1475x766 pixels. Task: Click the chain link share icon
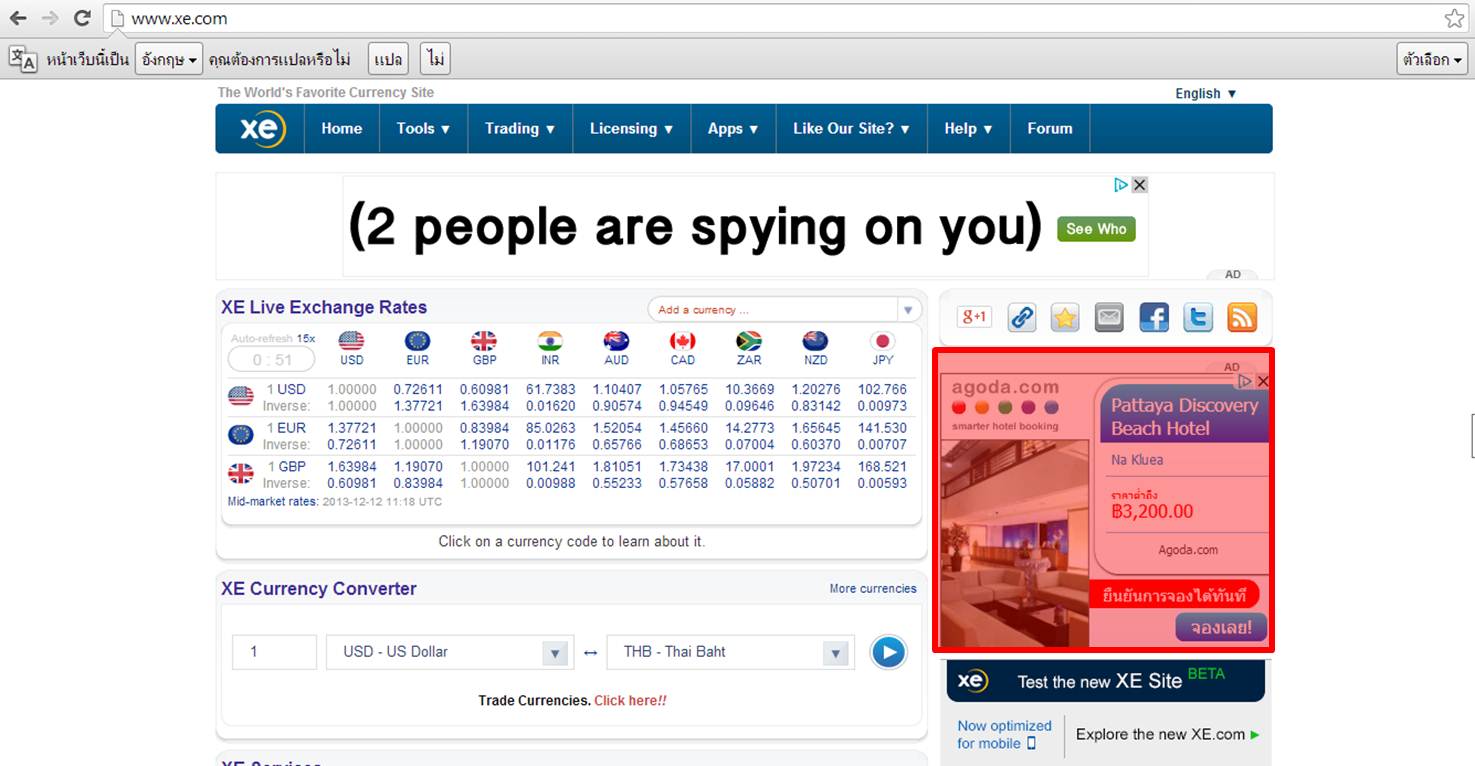point(1021,318)
